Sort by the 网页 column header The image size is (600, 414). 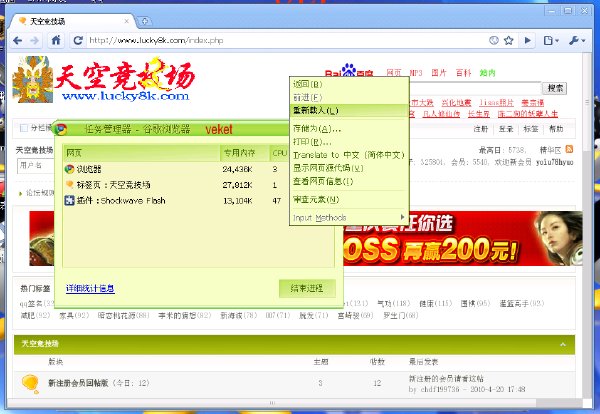tap(142, 153)
